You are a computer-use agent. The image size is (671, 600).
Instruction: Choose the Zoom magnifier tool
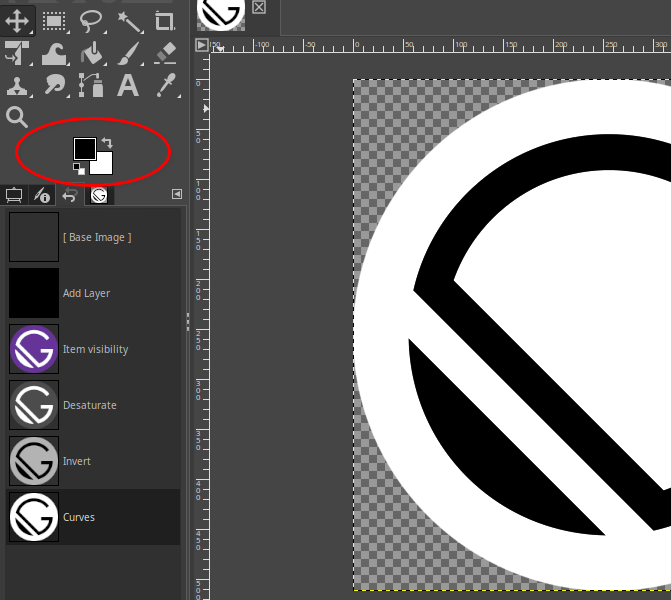(x=18, y=118)
